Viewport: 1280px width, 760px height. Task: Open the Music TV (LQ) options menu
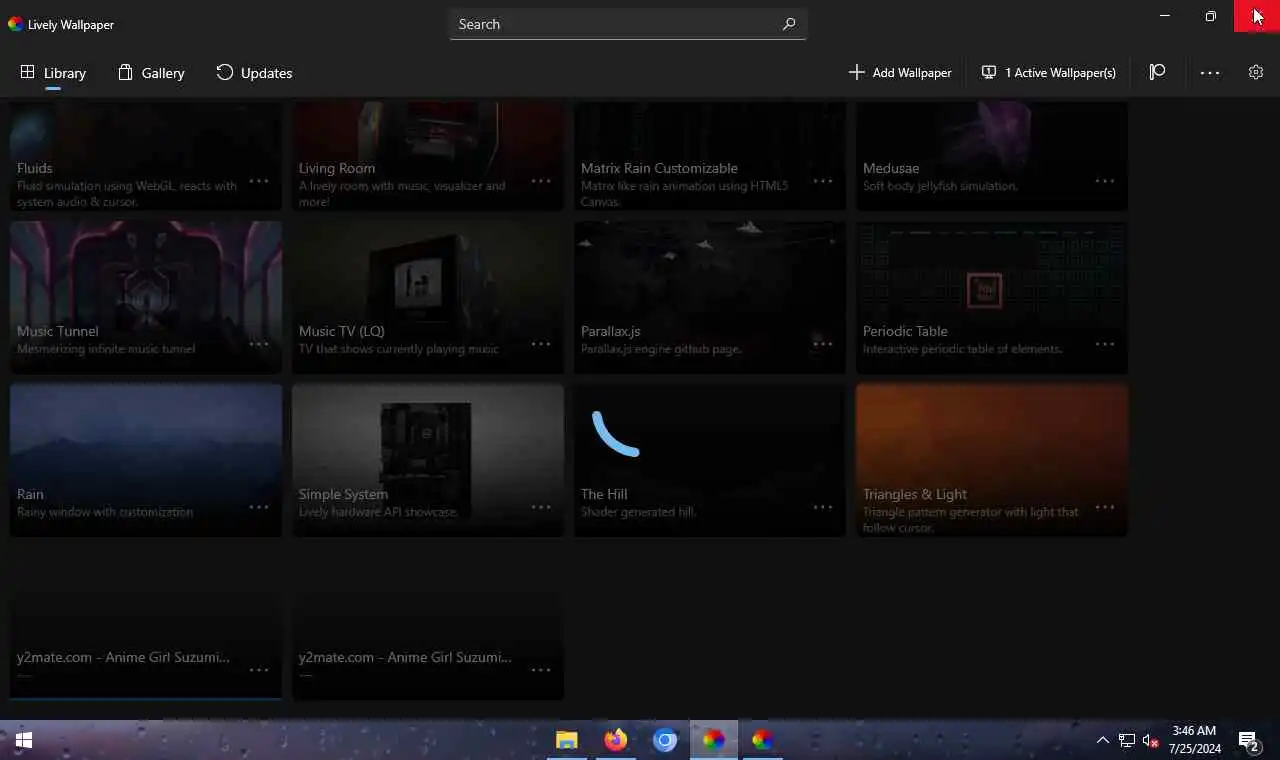[x=541, y=344]
